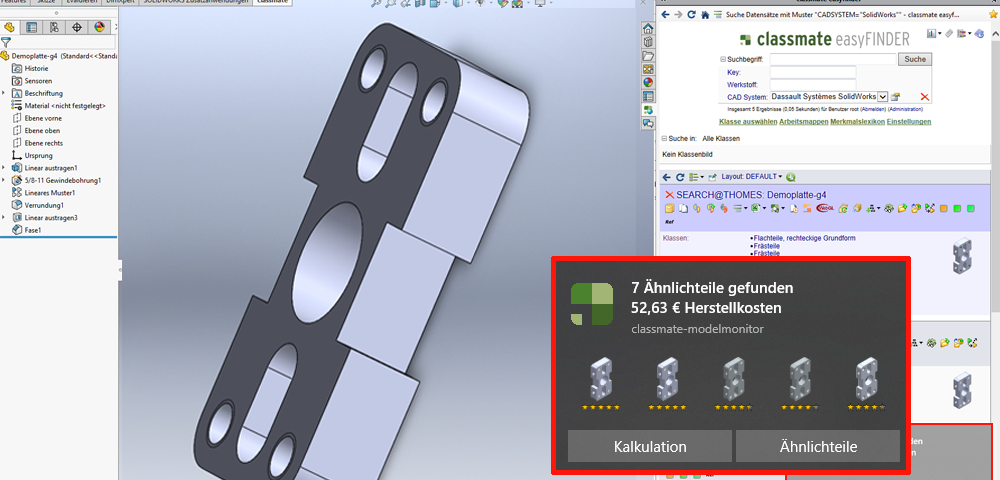Click the green add icon beside Layout DEFAULT
1000x480 pixels.
coord(791,177)
